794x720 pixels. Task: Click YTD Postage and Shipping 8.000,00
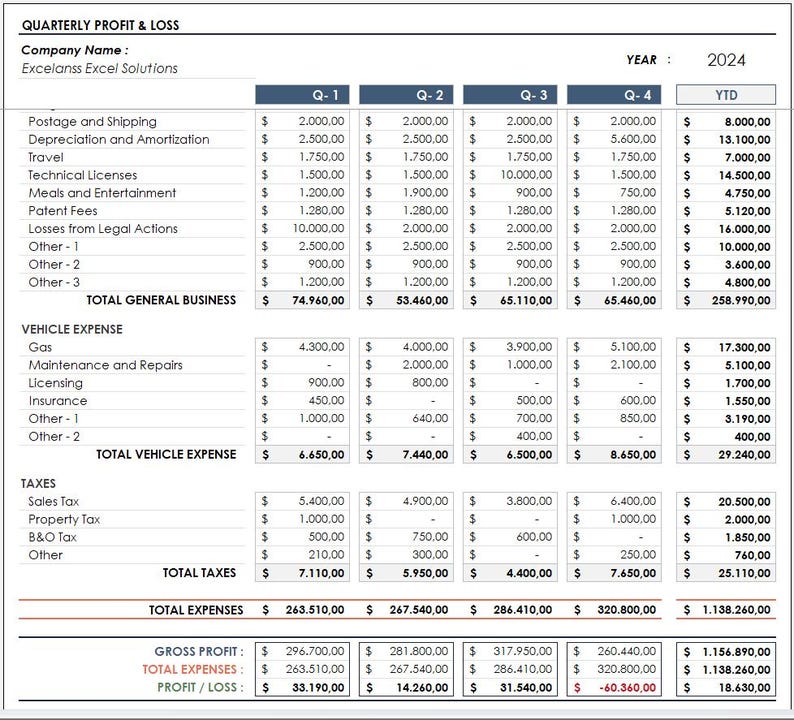pos(747,122)
